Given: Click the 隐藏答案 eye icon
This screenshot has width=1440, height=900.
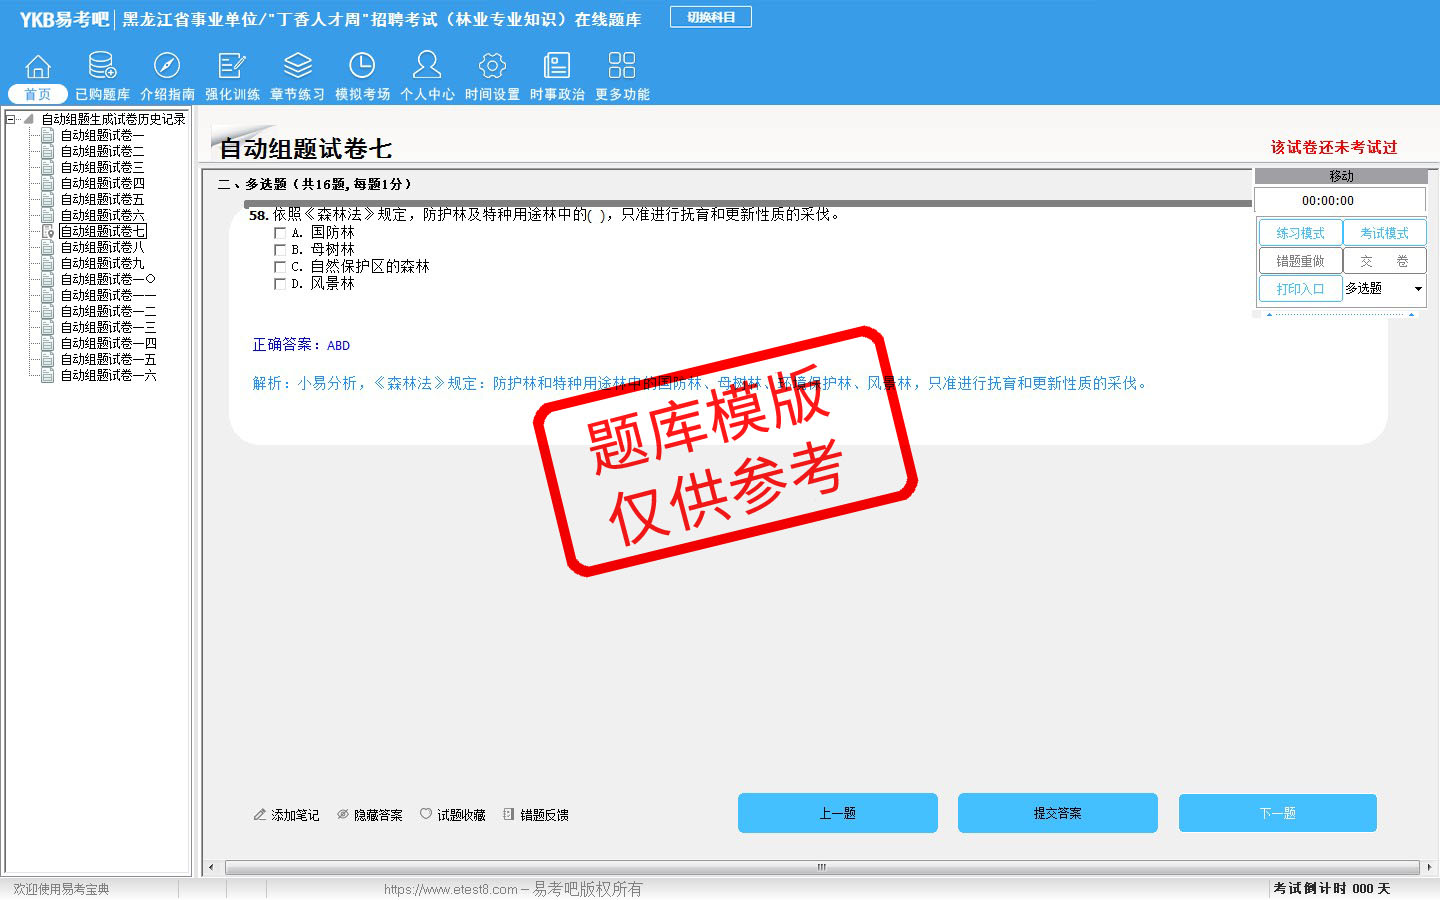Looking at the screenshot, I should (343, 815).
